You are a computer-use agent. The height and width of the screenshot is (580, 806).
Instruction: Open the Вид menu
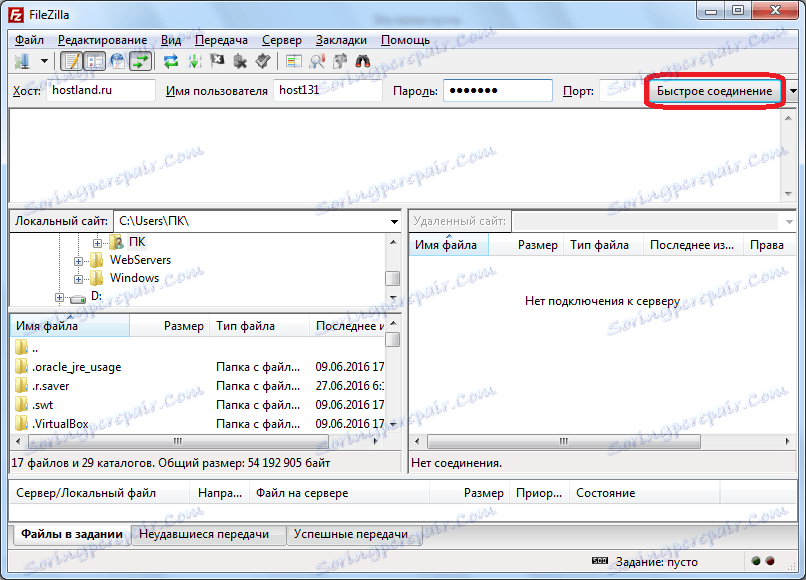[x=171, y=40]
